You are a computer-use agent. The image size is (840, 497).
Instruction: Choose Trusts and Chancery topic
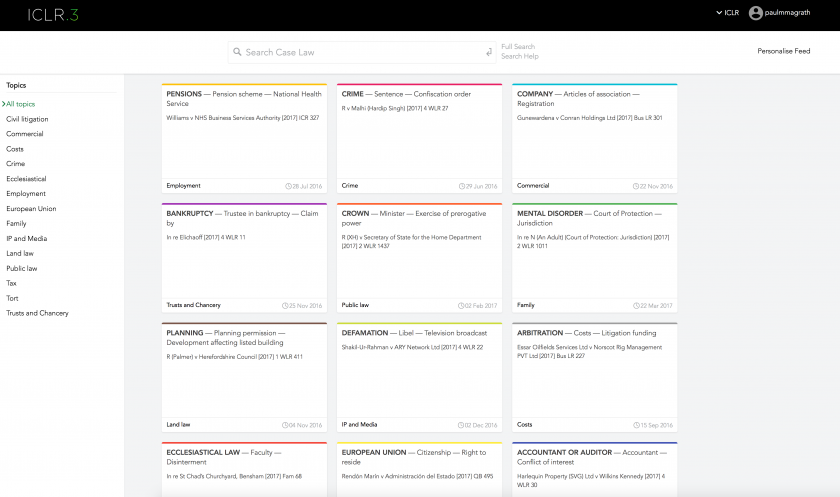[x=37, y=313]
